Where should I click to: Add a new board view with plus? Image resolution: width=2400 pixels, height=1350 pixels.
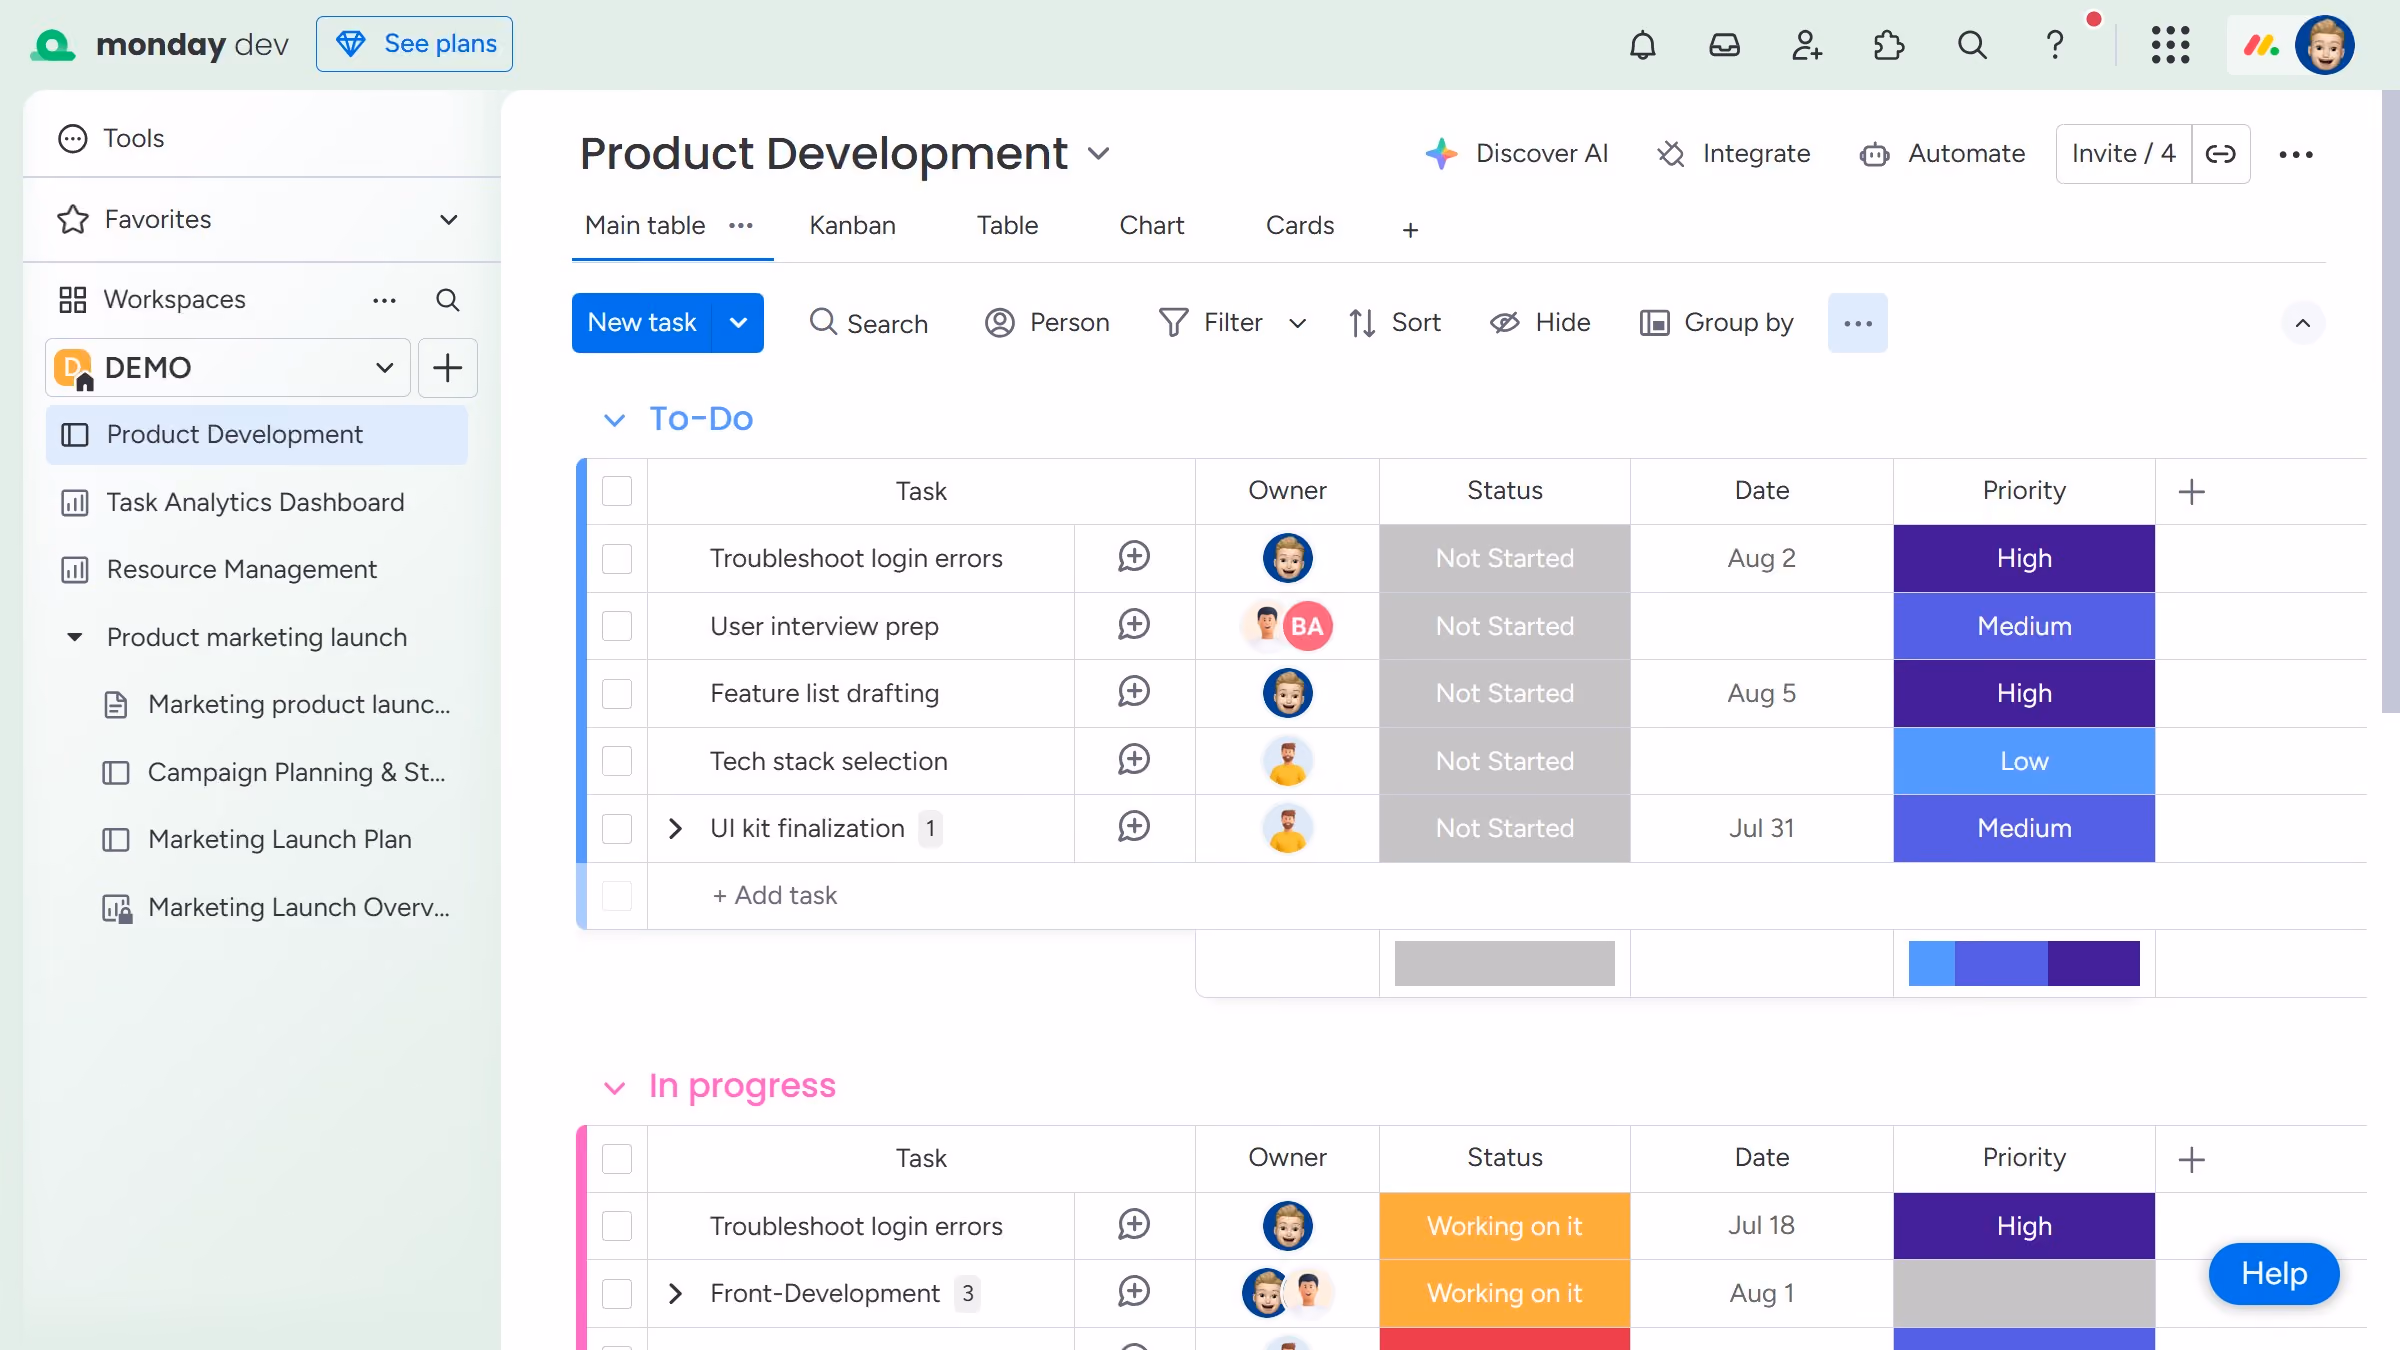pyautogui.click(x=1410, y=230)
